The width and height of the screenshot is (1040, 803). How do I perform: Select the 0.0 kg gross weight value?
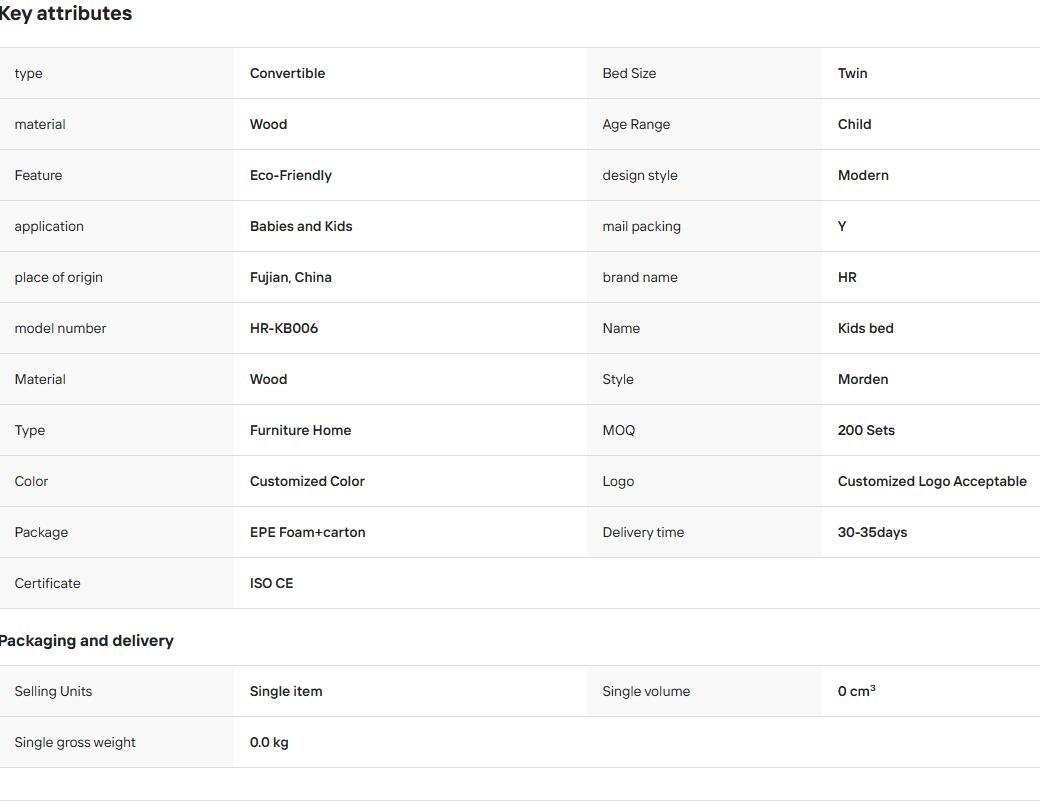coord(269,742)
